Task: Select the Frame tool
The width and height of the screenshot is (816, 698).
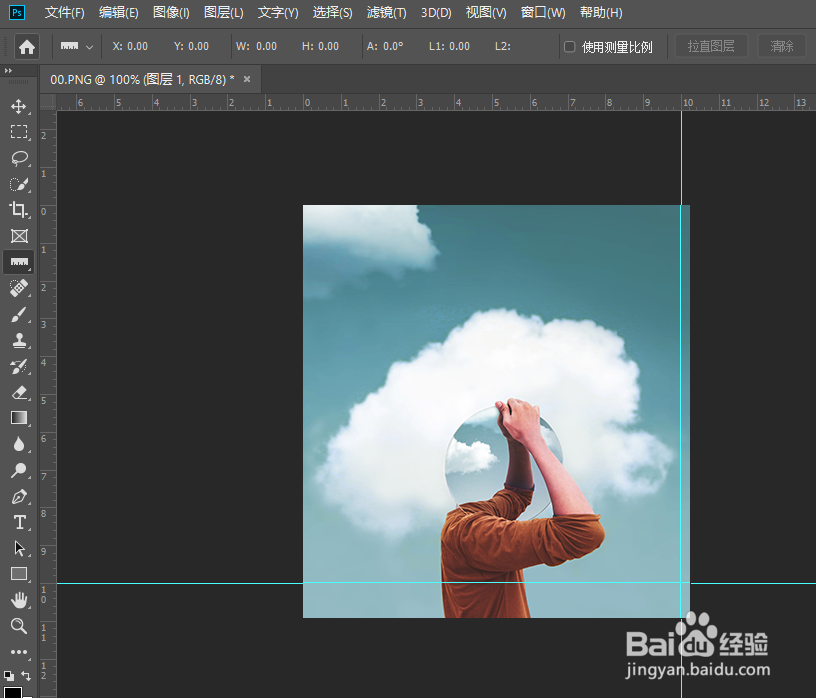Action: point(19,236)
